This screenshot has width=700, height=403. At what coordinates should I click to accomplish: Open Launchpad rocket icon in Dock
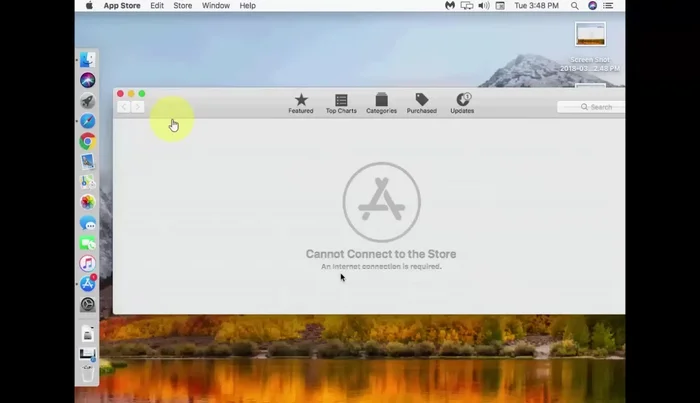(88, 101)
